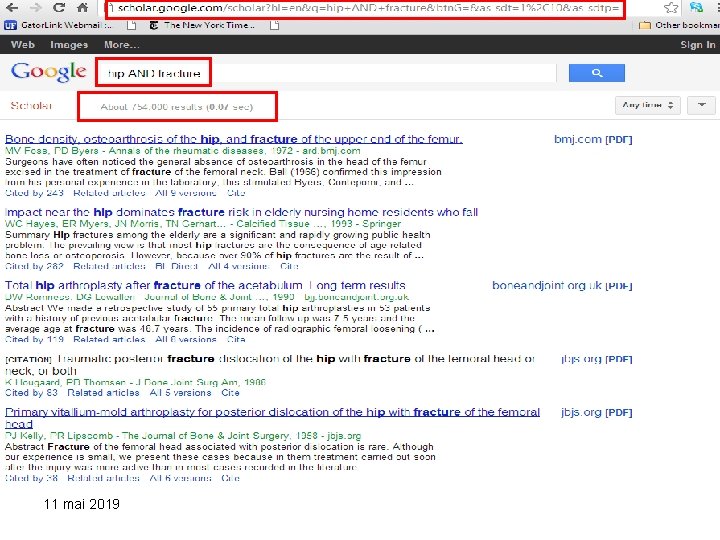This screenshot has width=720, height=540.
Task: Click Cite under the Hougaard, Thomsen citation
Action: (x=230, y=393)
